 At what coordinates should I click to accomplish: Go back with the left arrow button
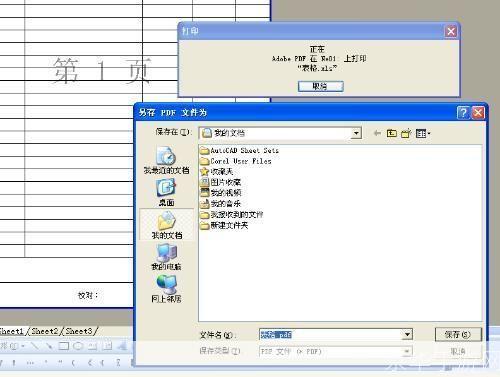377,133
